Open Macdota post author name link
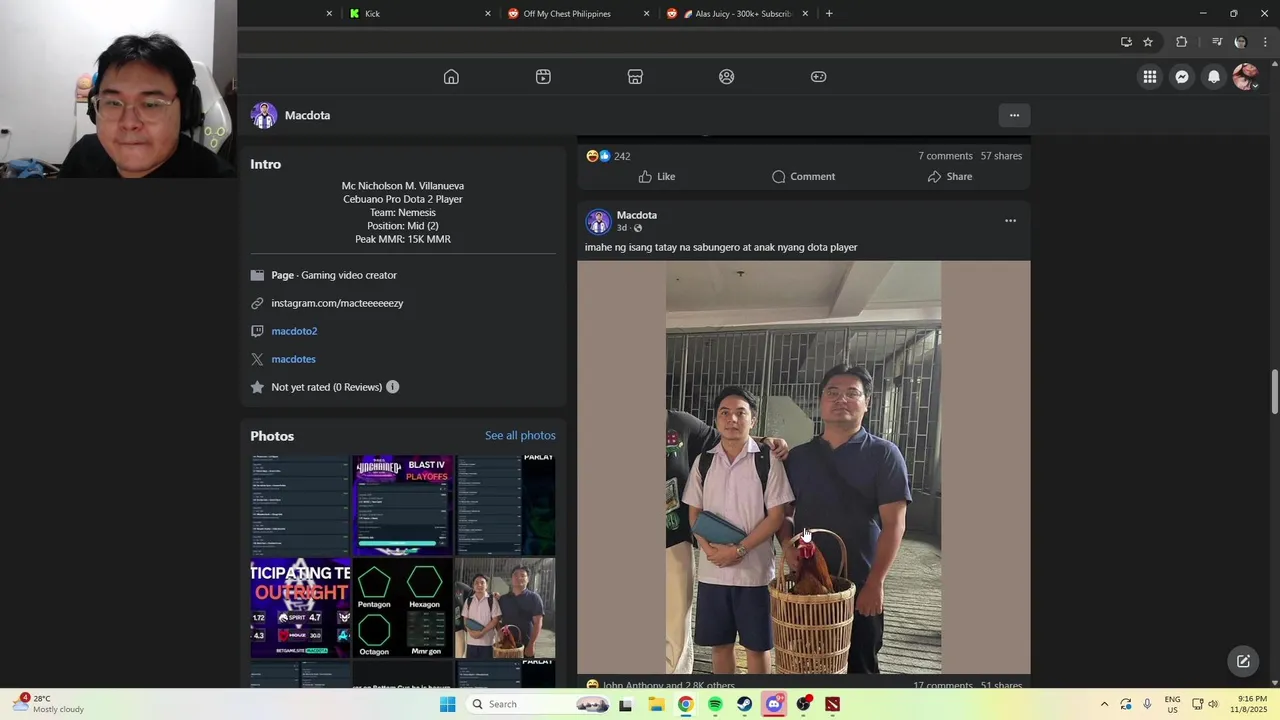 [x=636, y=215]
